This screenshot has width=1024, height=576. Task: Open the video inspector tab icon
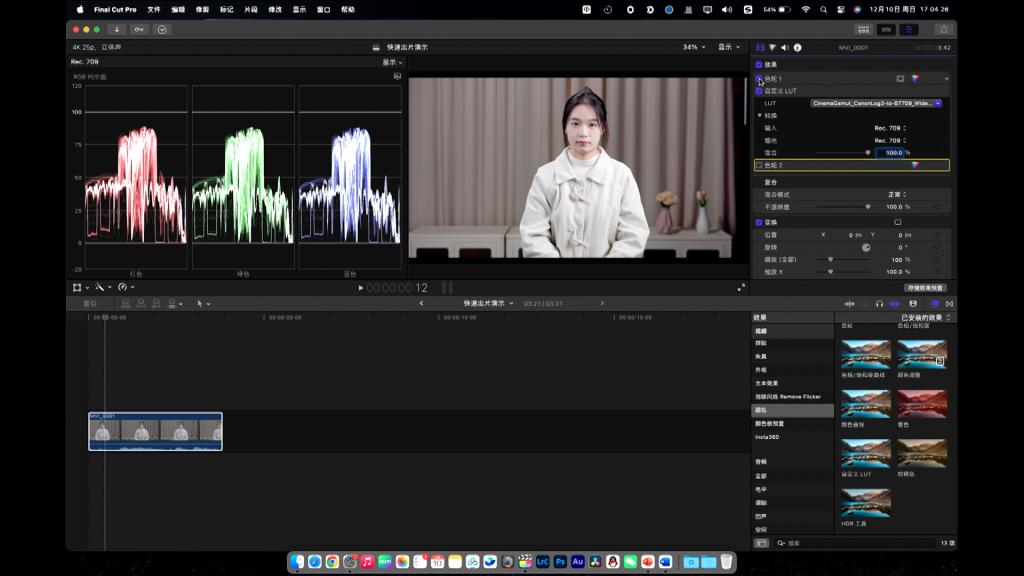[760, 47]
